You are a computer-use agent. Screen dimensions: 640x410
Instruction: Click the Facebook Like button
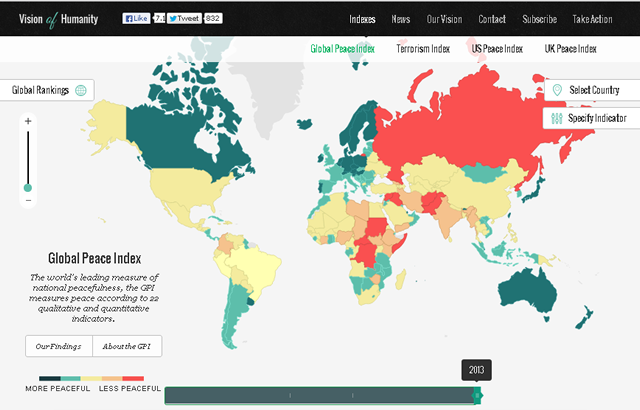pyautogui.click(x=136, y=18)
